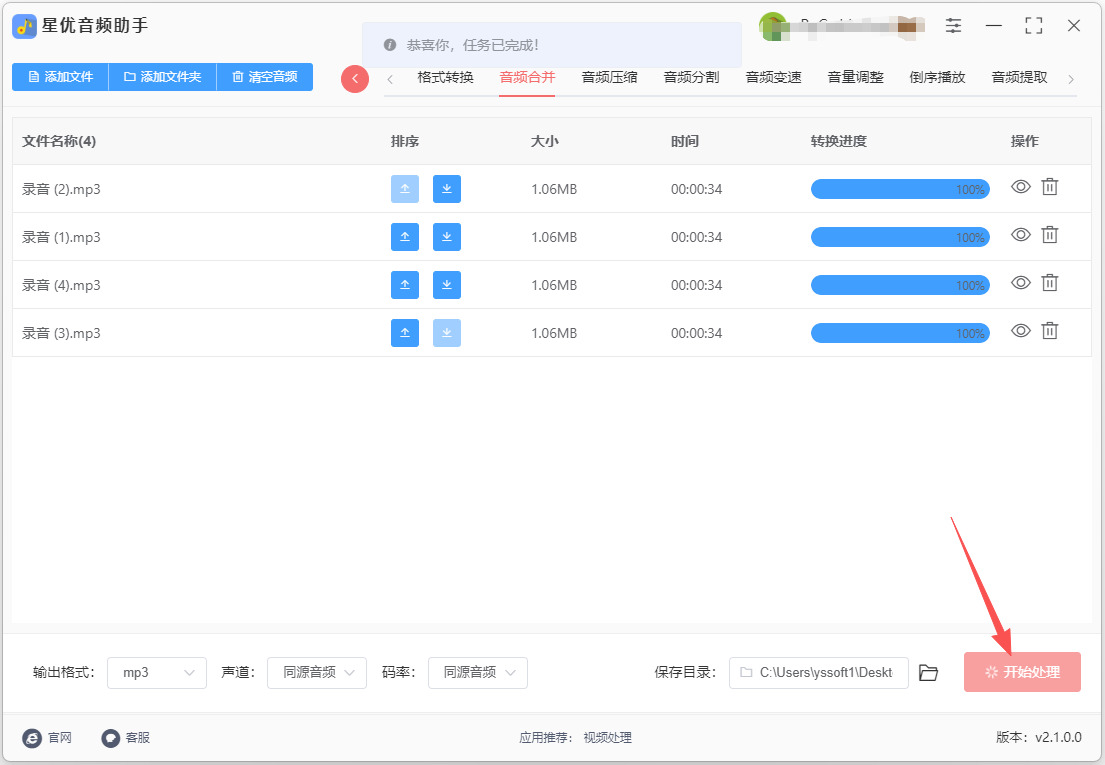This screenshot has height=765, width=1105.
Task: Preview 录音 (3).mp3 with eye icon
Action: tap(1020, 331)
